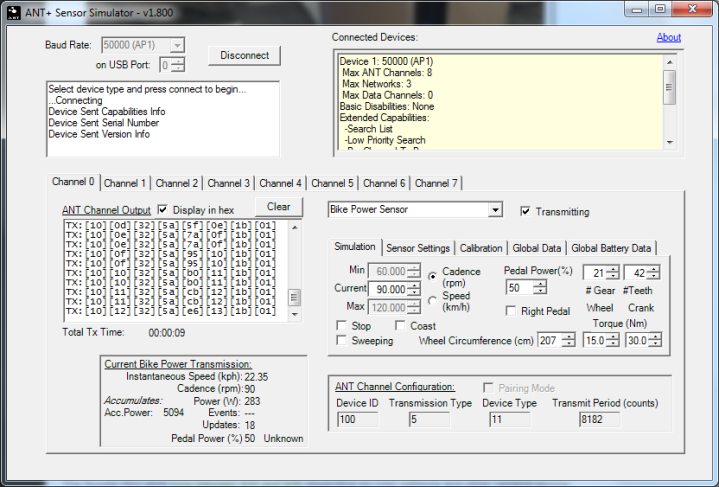Step up Crank Torque 30.0 spinner
The image size is (719, 487).
[655, 337]
